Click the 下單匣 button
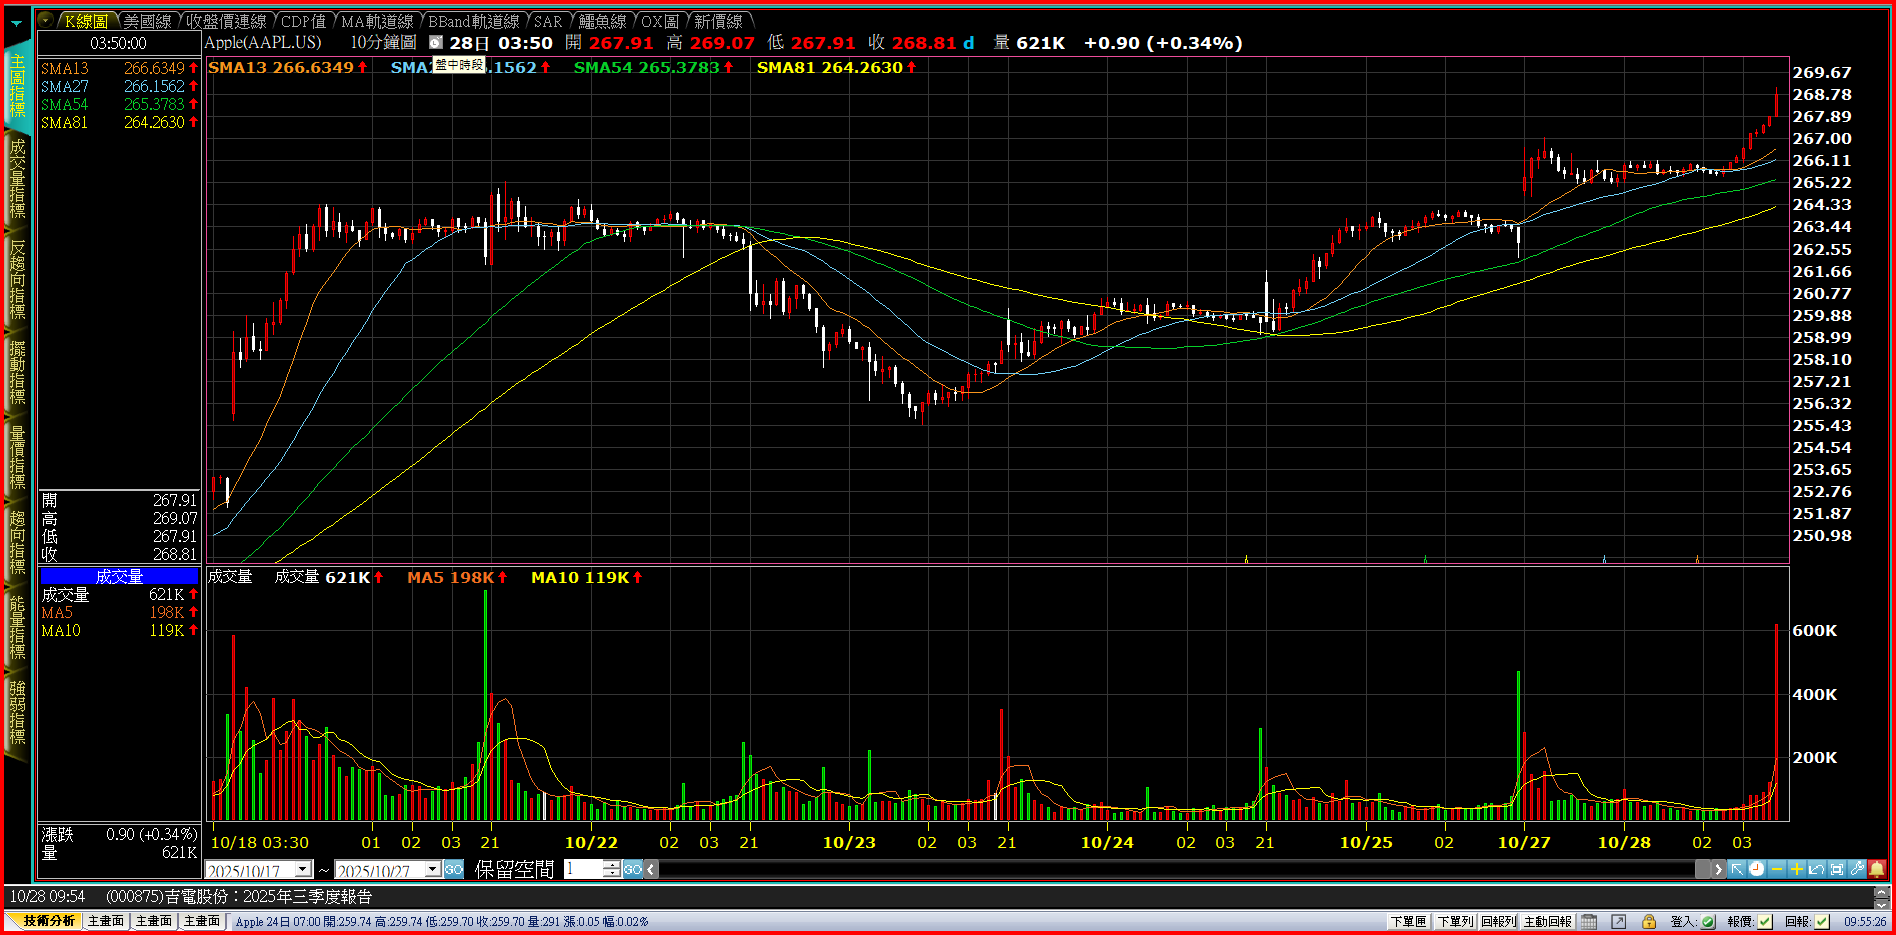 1408,921
